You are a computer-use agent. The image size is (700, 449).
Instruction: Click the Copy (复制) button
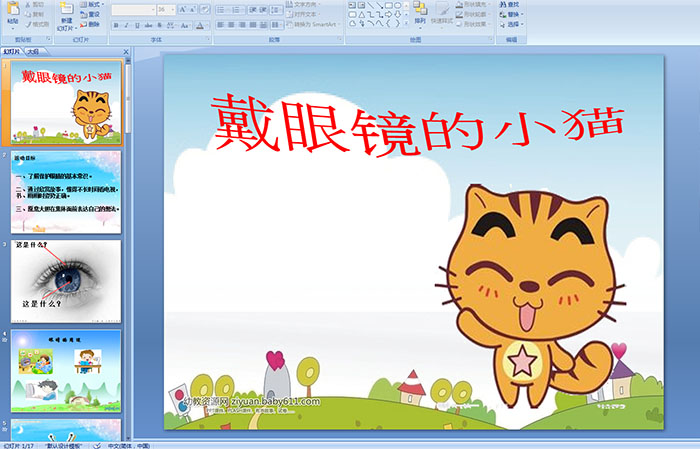[x=35, y=14]
